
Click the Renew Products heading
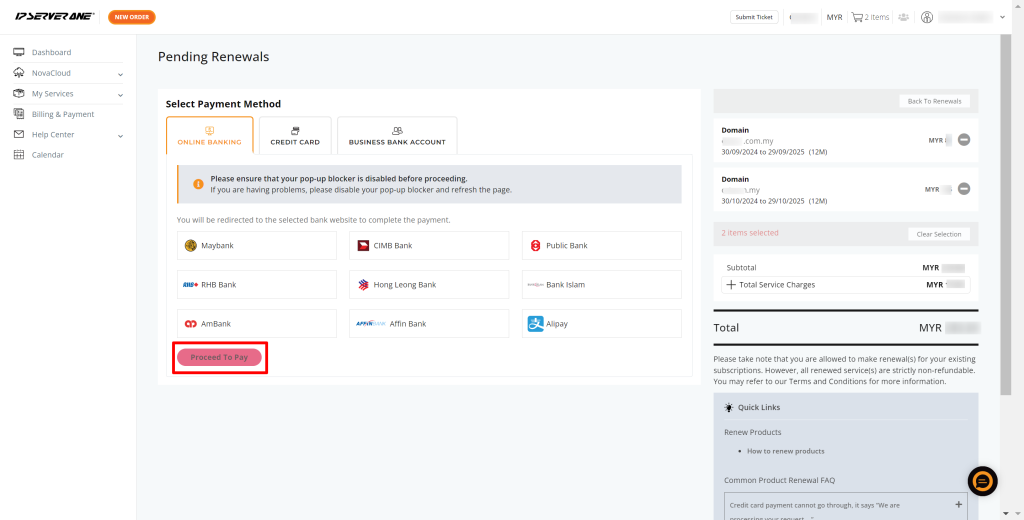pos(752,432)
